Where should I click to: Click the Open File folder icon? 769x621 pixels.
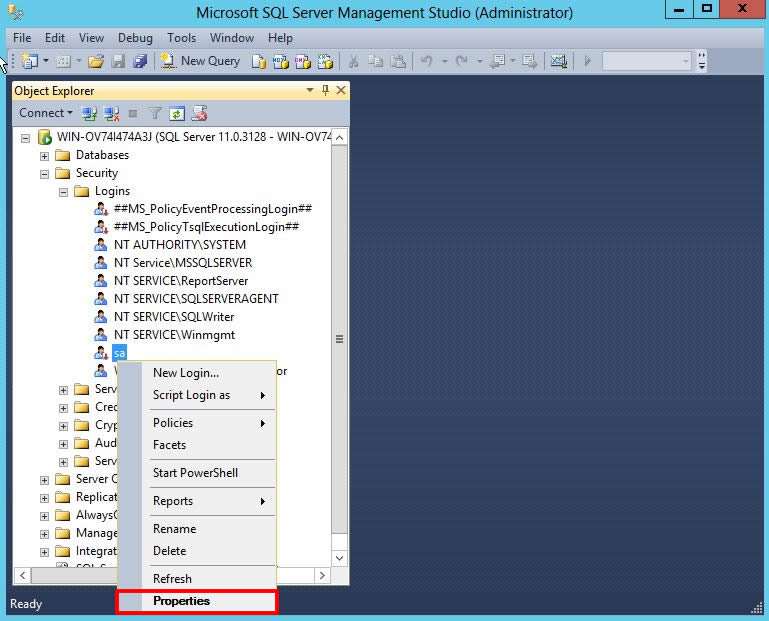click(x=96, y=61)
